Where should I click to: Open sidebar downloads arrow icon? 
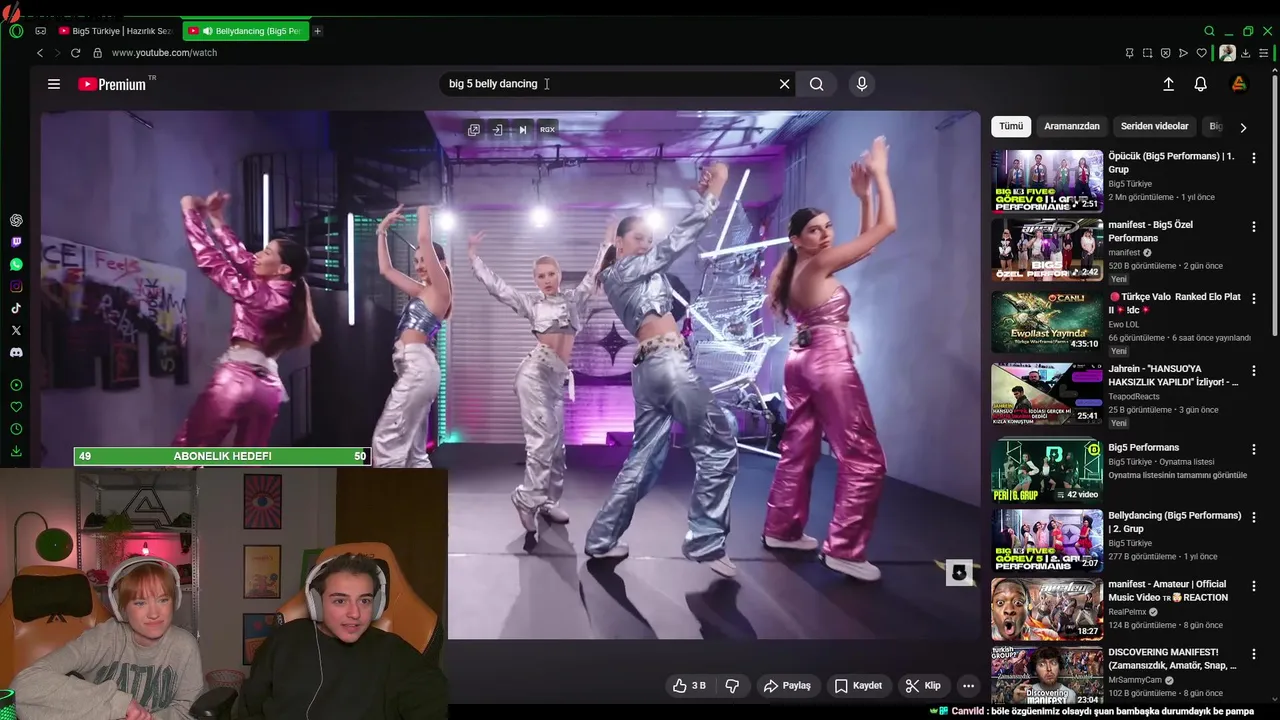16,451
